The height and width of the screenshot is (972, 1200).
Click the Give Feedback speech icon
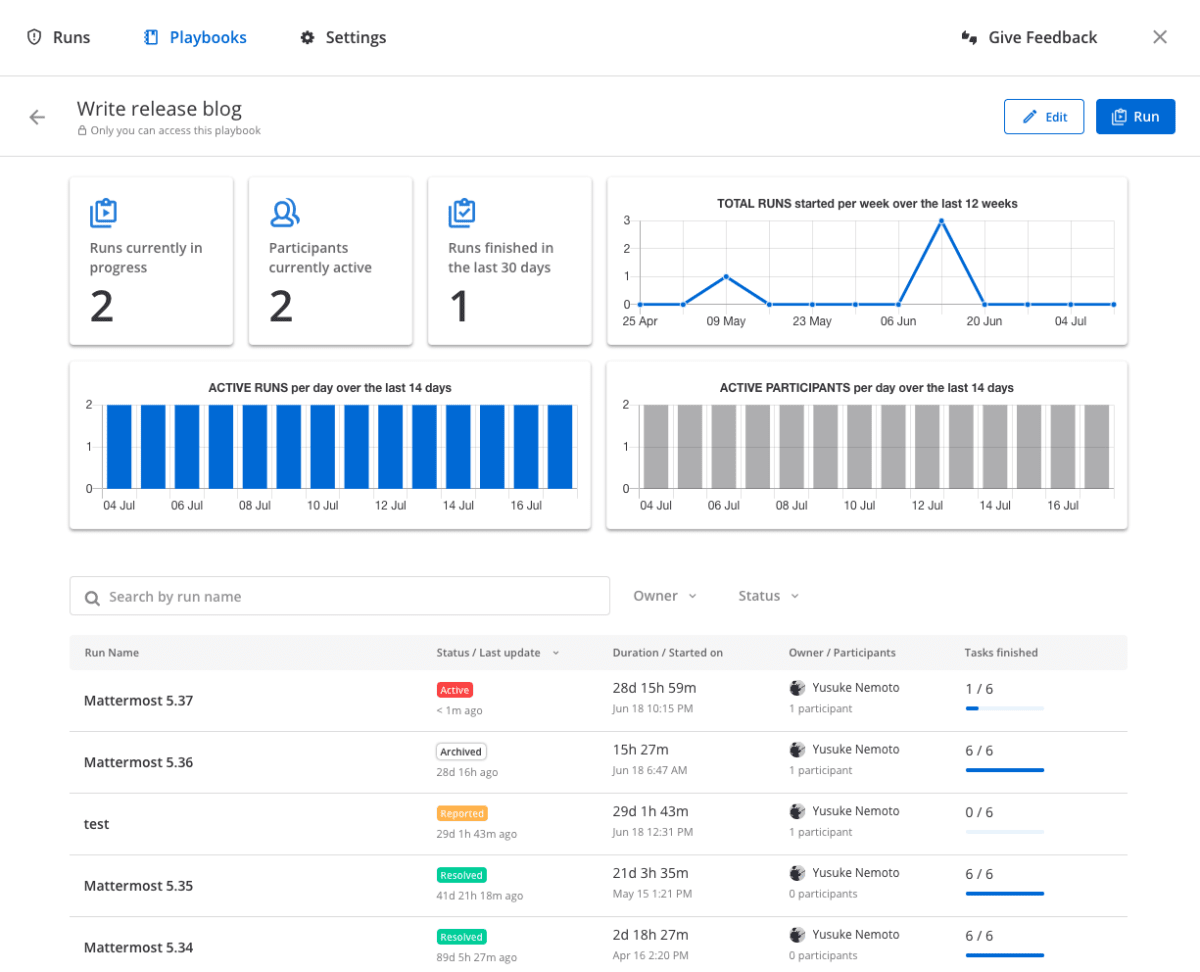pyautogui.click(x=968, y=37)
